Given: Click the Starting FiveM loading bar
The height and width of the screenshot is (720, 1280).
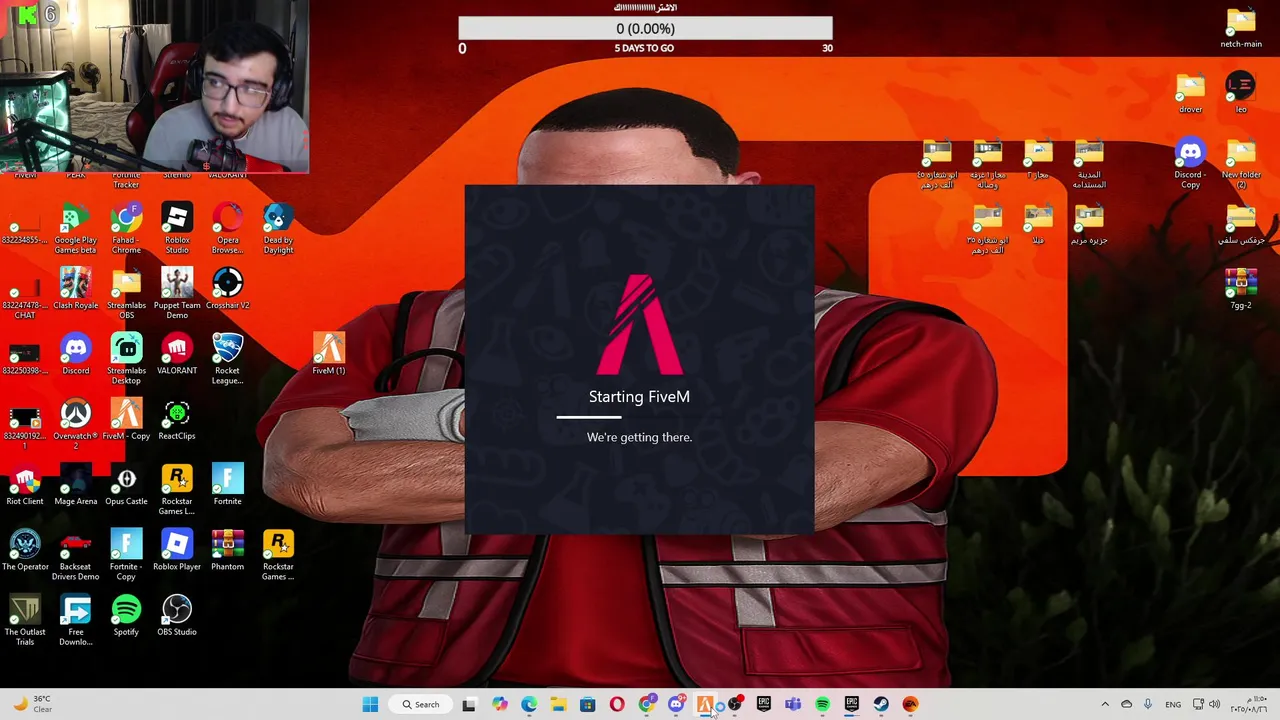Looking at the screenshot, I should pos(639,417).
